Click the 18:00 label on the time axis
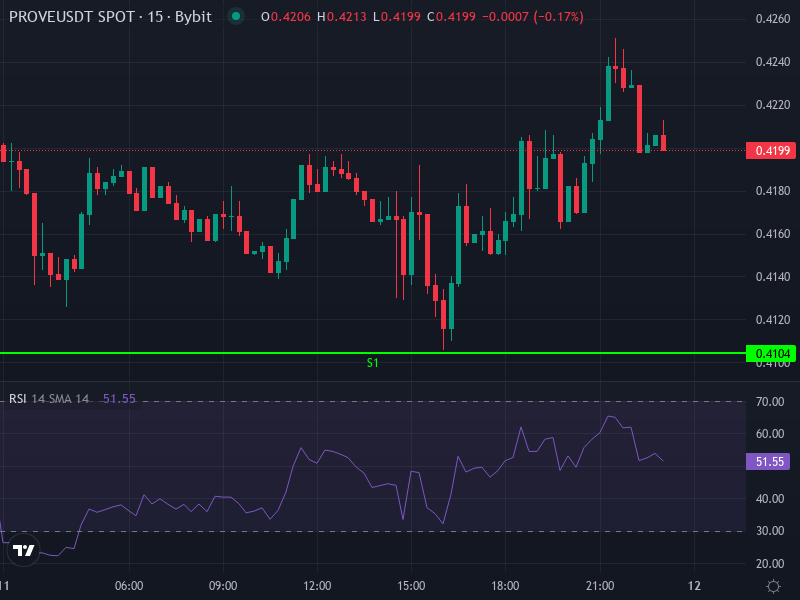Viewport: 800px width, 600px height. point(508,586)
